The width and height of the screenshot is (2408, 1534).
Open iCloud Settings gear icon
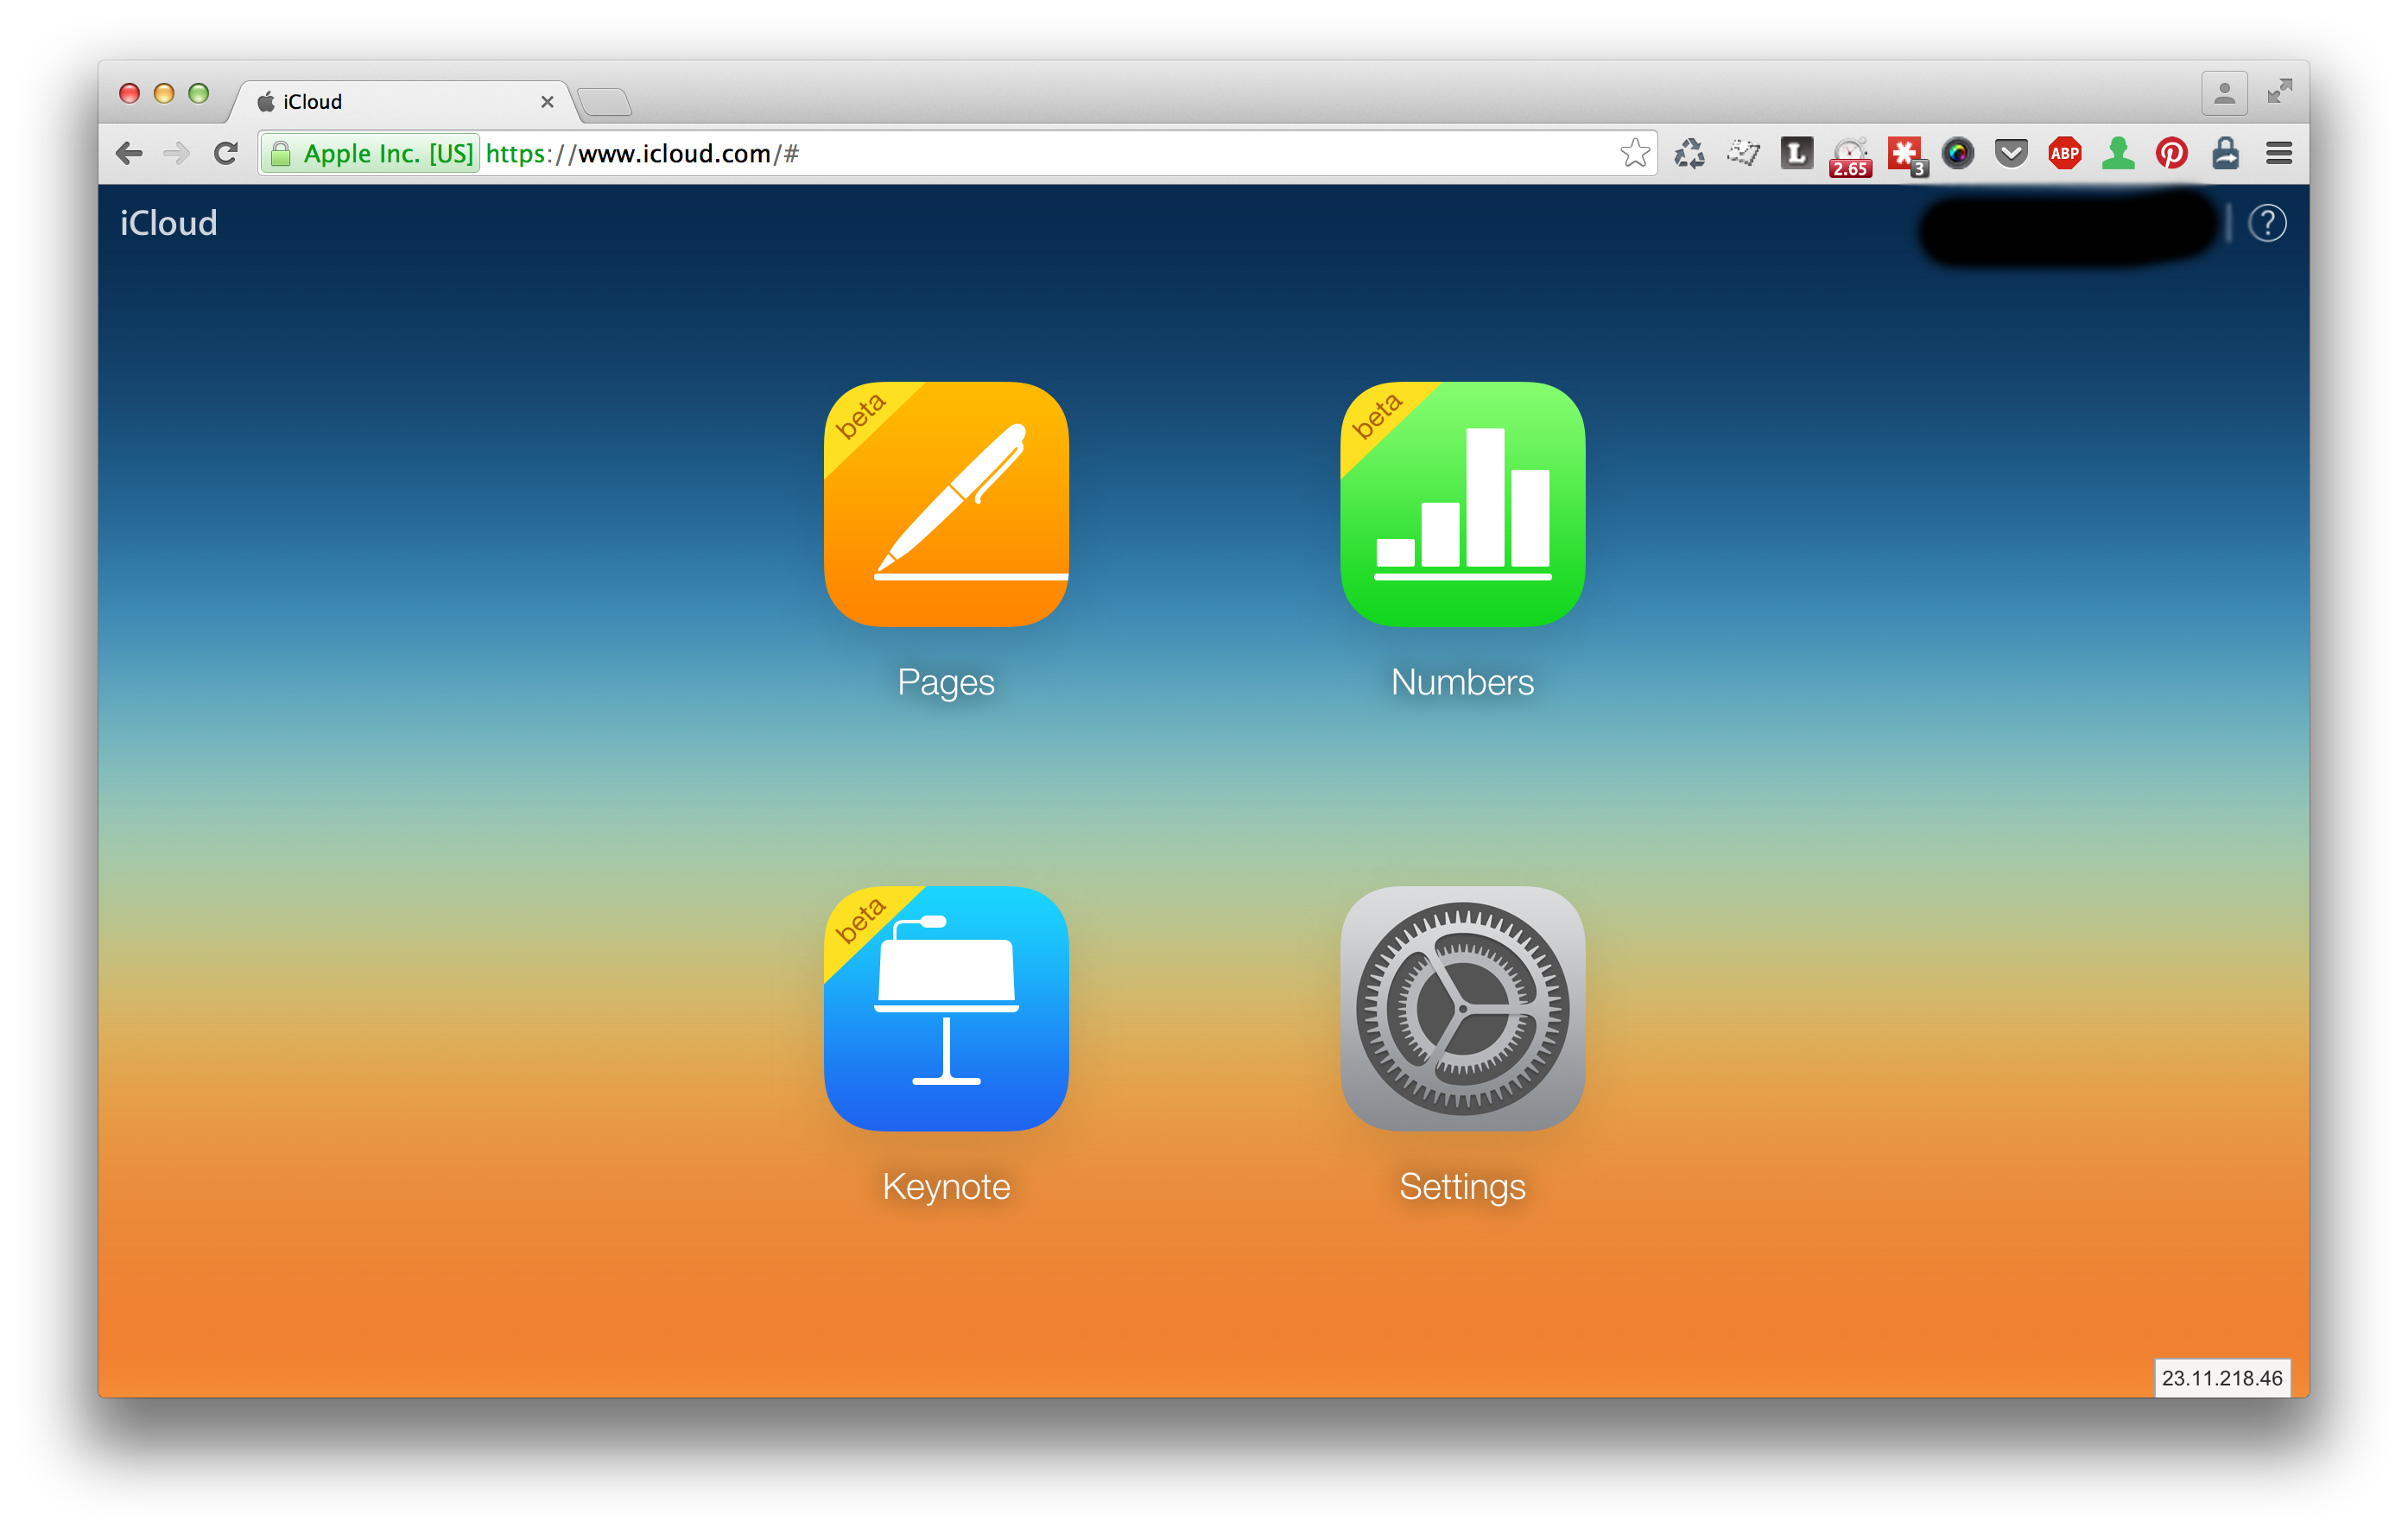1461,1008
